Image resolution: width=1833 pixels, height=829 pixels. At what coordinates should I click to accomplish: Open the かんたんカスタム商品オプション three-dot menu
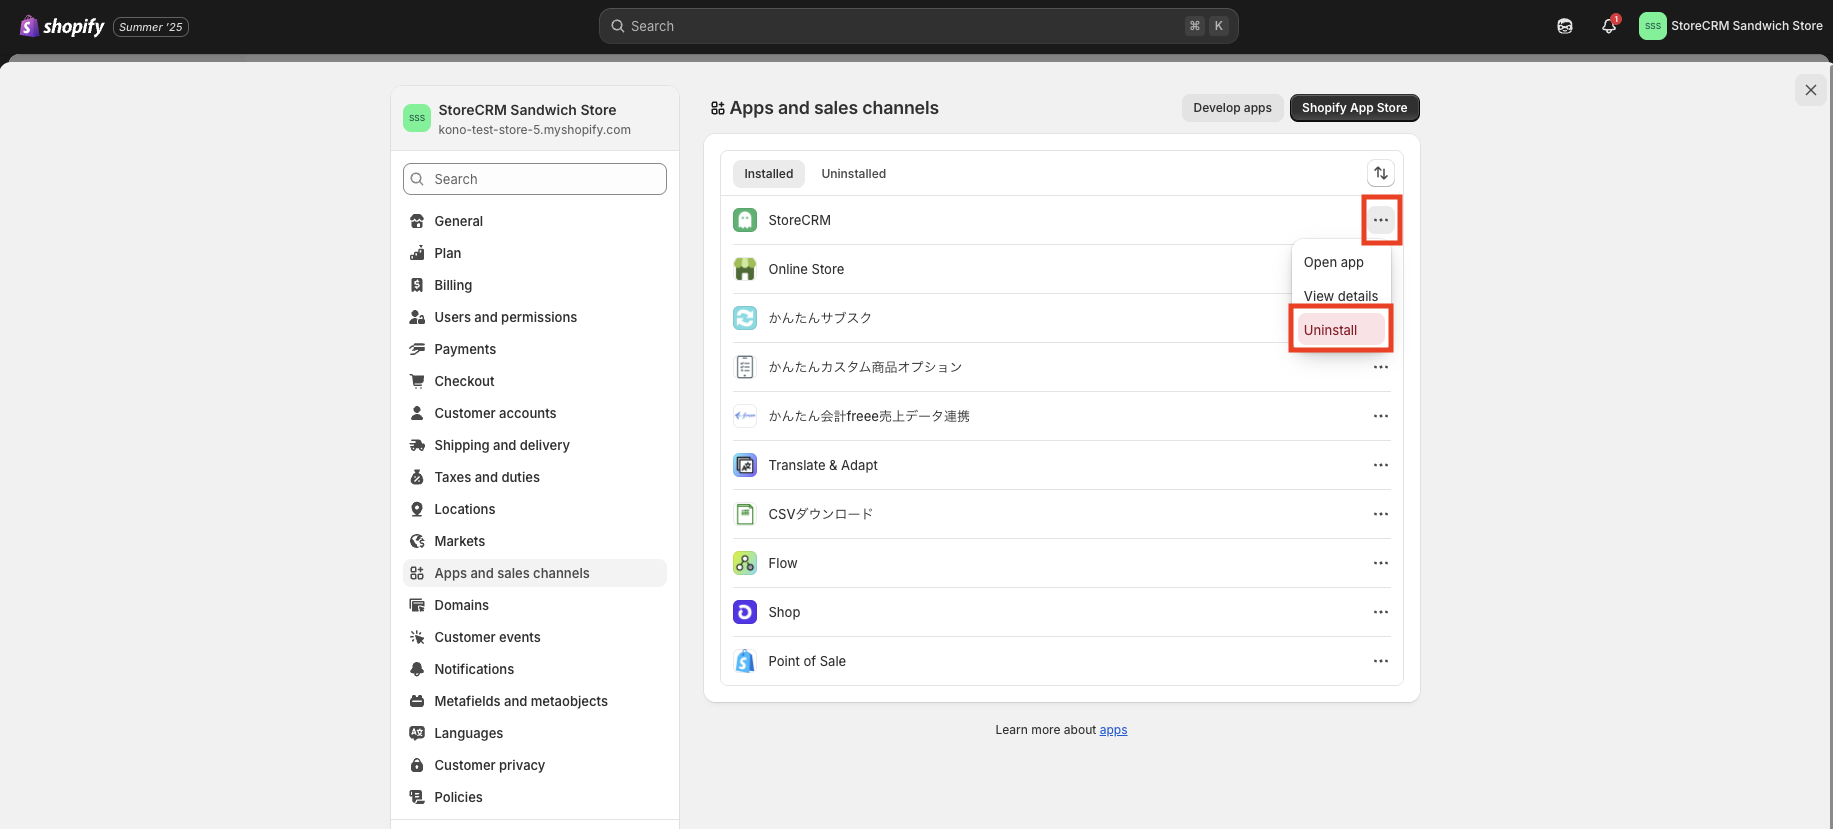point(1381,367)
